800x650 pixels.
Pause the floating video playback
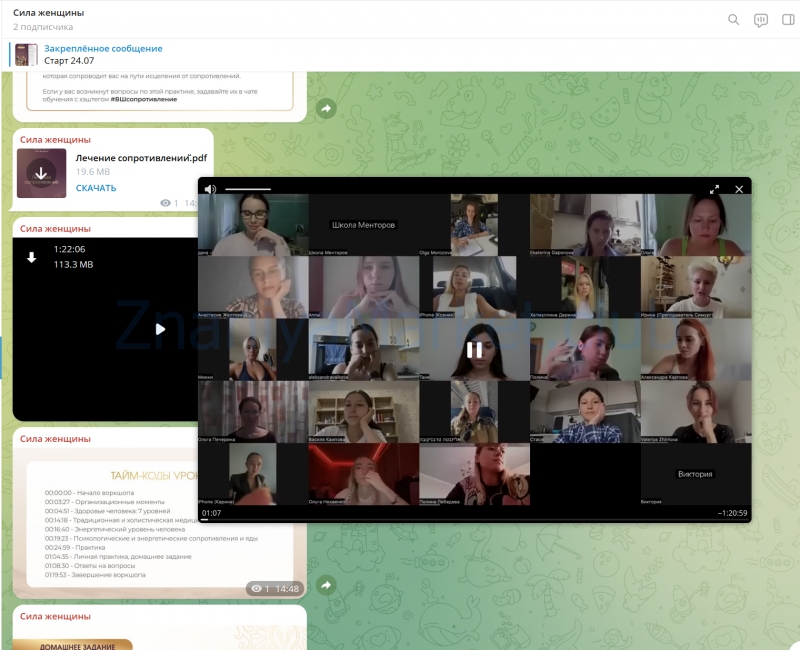point(474,350)
